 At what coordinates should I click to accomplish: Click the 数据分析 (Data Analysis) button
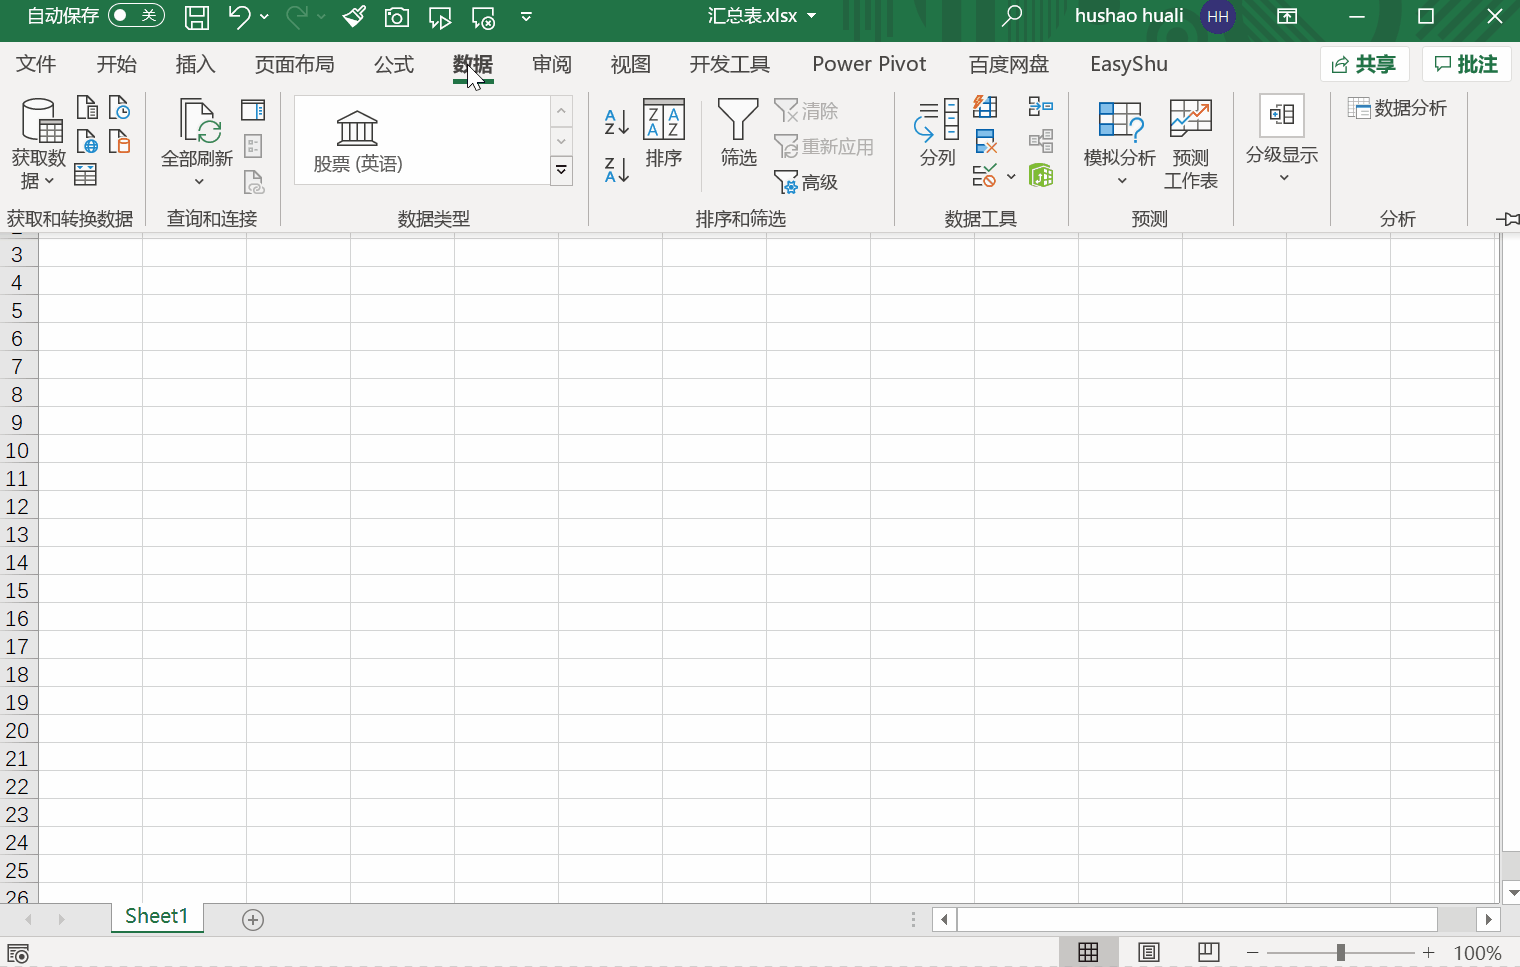(x=1399, y=108)
